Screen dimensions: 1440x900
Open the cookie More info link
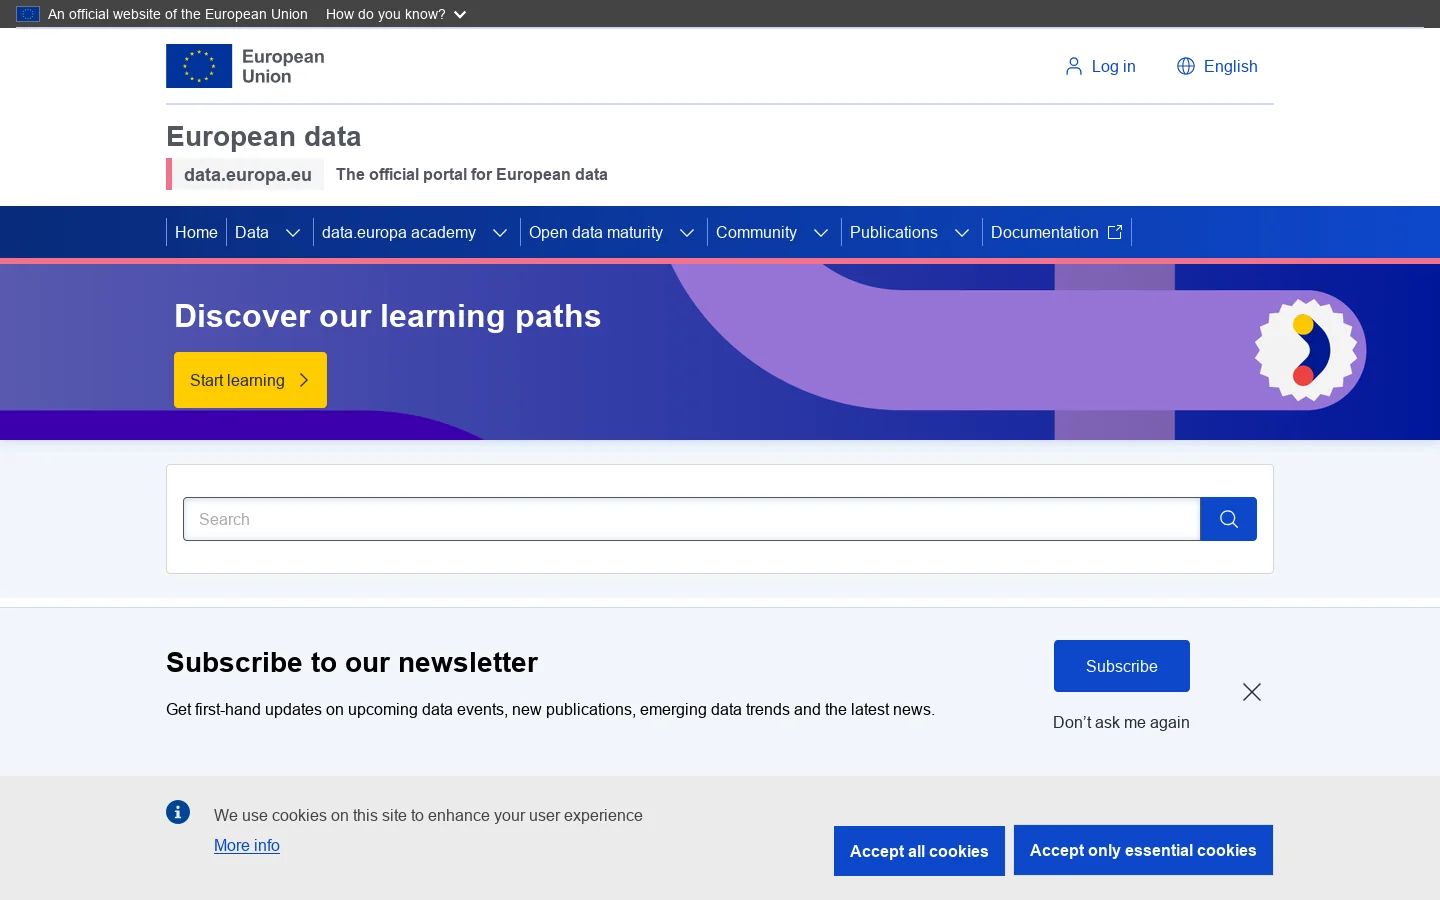point(247,845)
